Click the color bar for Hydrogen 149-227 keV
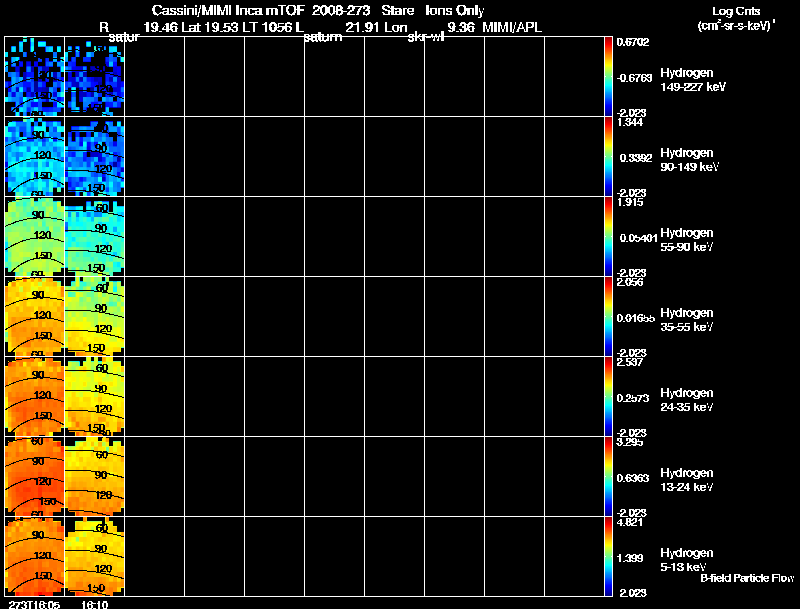This screenshot has width=800, height=609. pyautogui.click(x=608, y=77)
